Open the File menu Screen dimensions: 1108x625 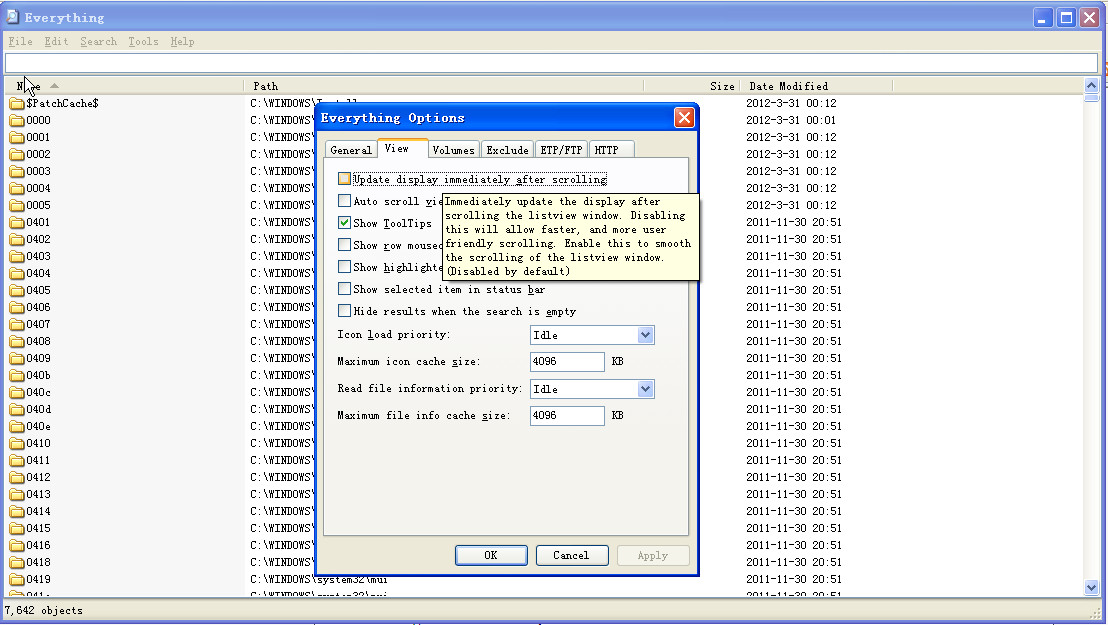[20, 42]
